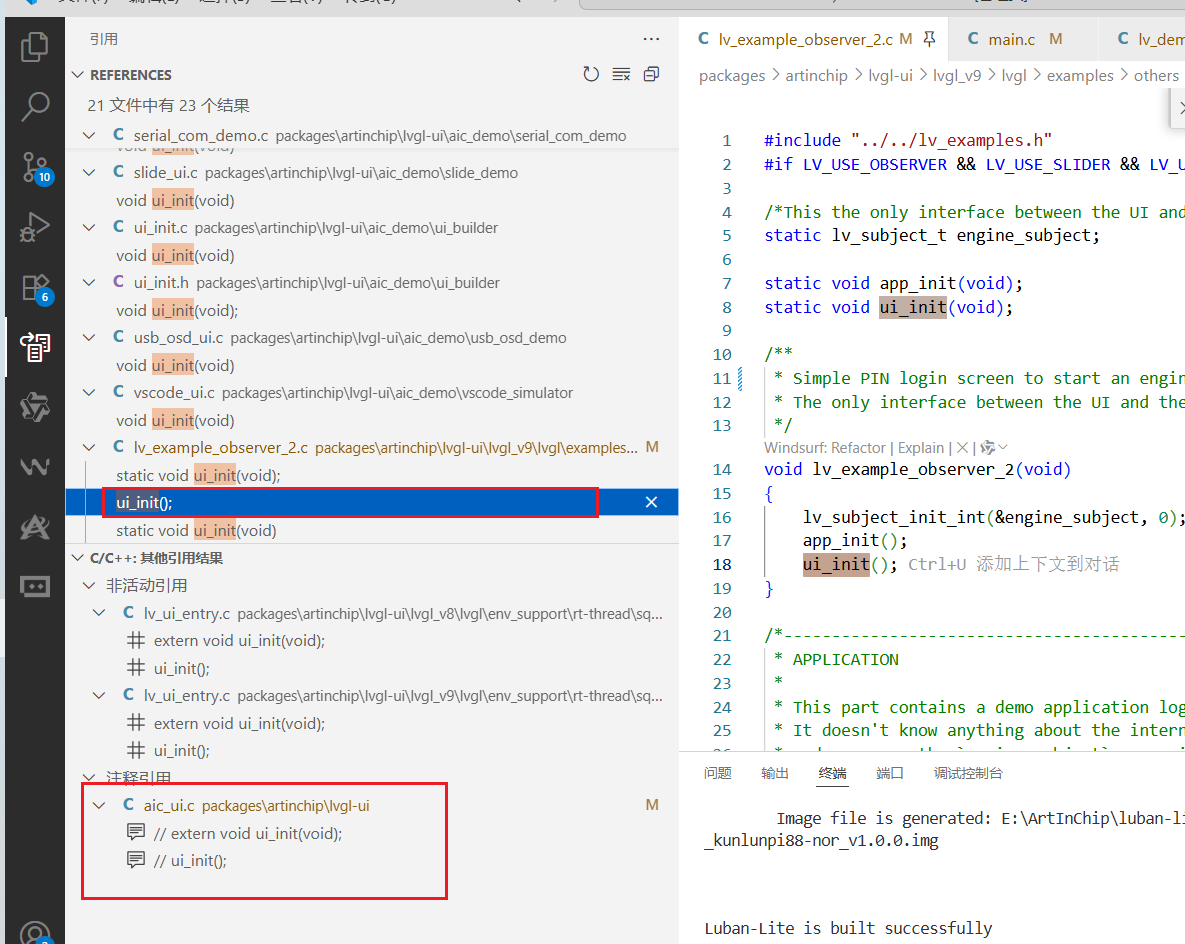Image resolution: width=1185 pixels, height=944 pixels.
Task: Clear the references results list
Action: [621, 74]
